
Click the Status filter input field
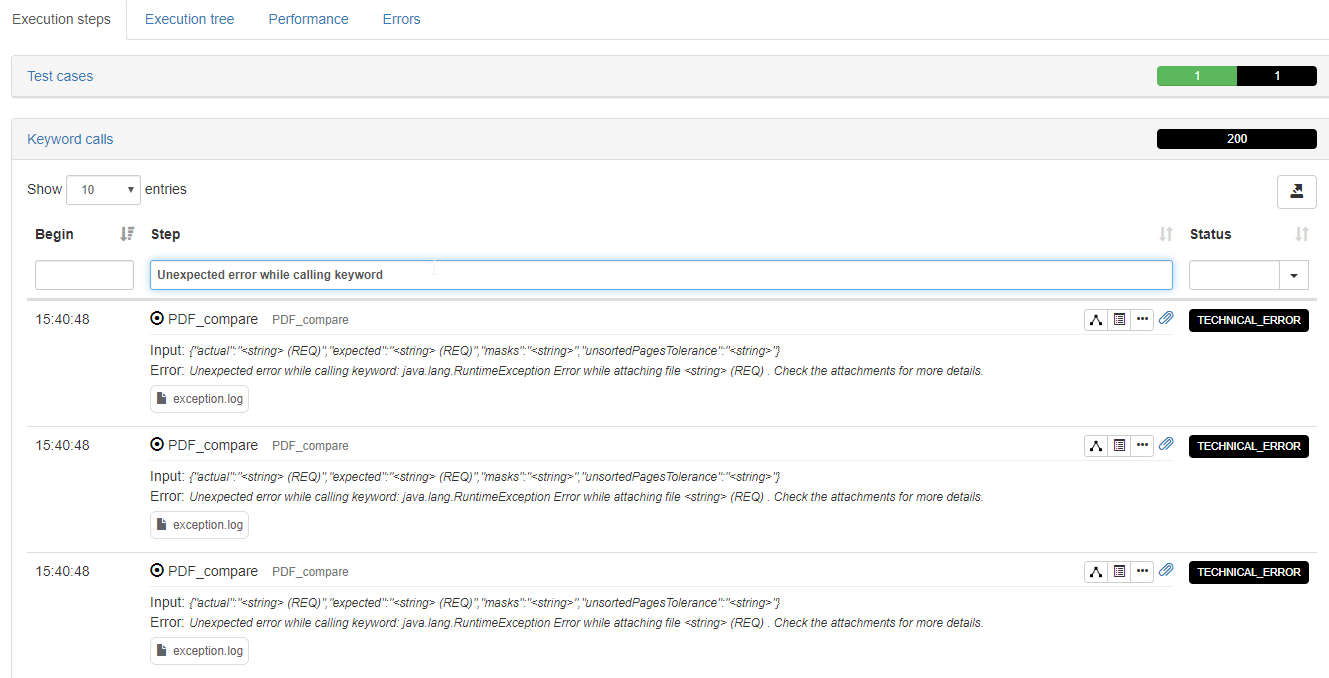[x=1234, y=275]
